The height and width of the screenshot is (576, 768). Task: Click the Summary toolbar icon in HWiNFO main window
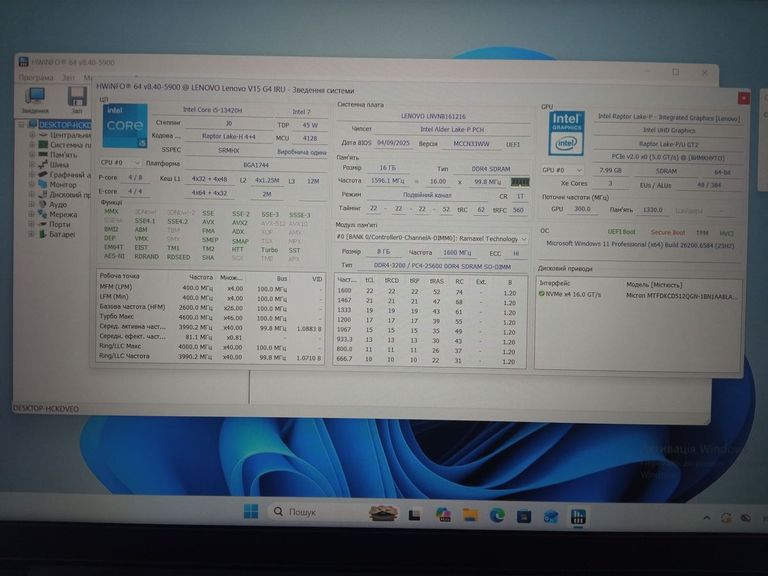pos(35,100)
